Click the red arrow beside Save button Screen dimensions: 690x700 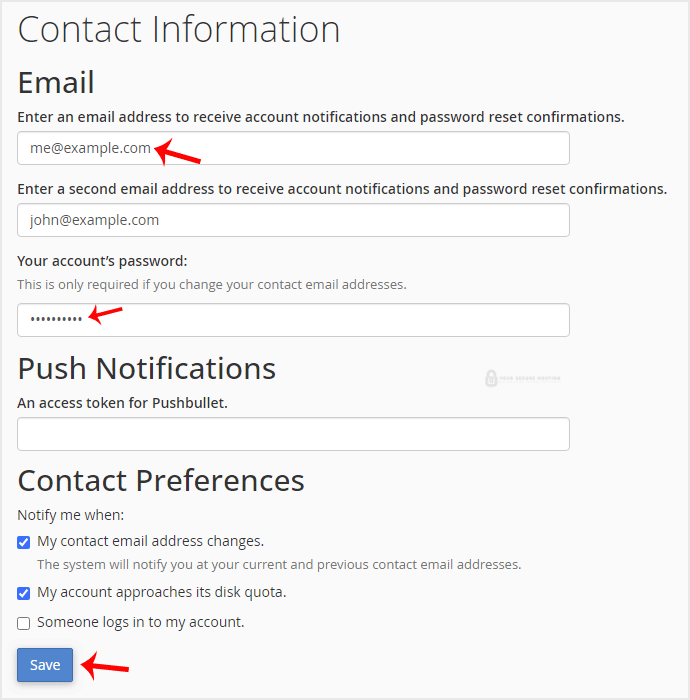(104, 666)
